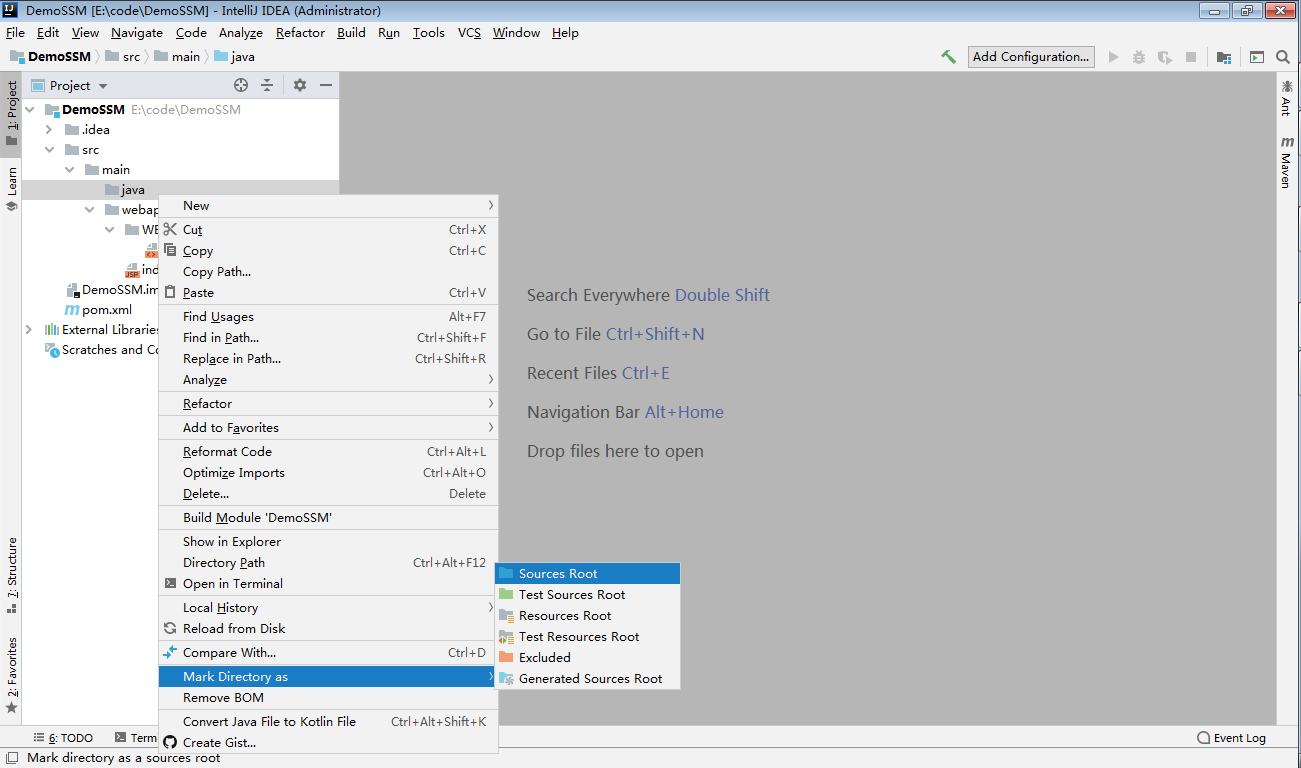
Task: Select Sources Root in submenu
Action: [588, 574]
